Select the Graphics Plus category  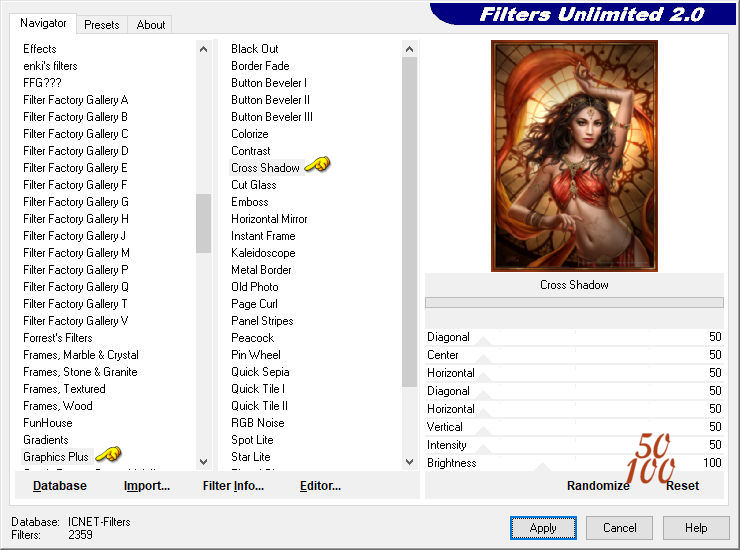pyautogui.click(x=56, y=457)
